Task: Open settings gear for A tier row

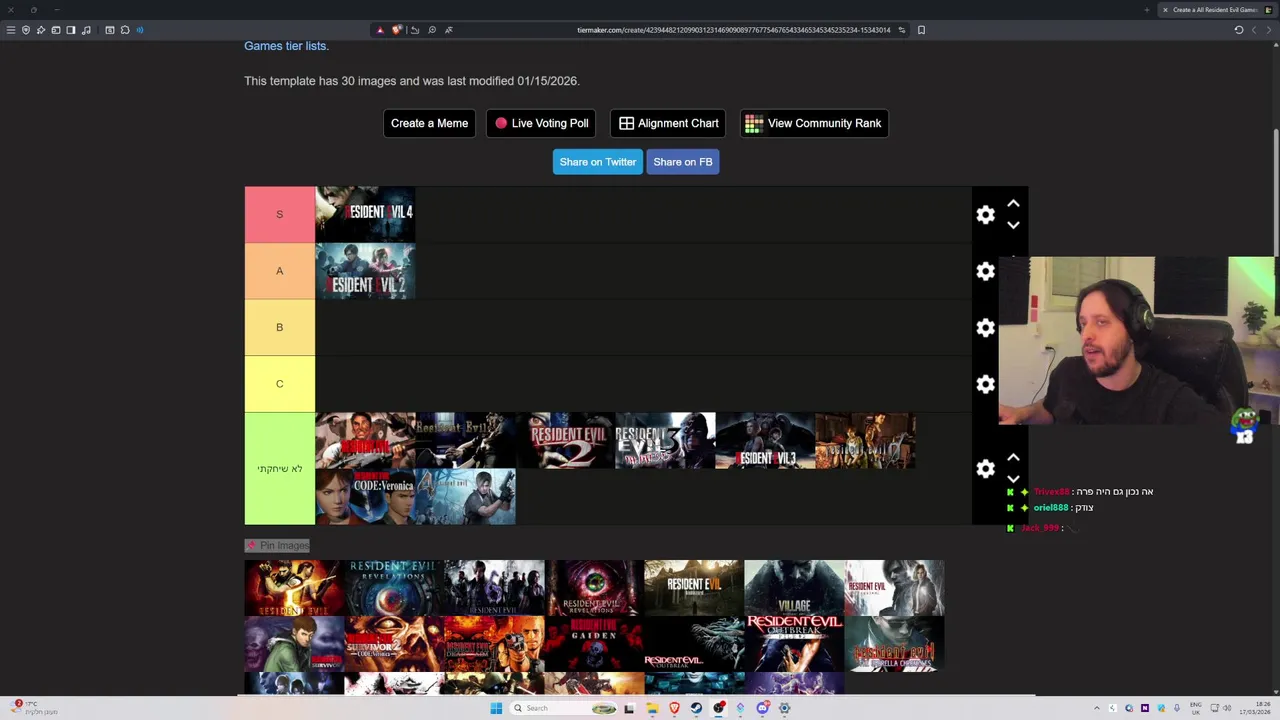Action: [x=985, y=271]
